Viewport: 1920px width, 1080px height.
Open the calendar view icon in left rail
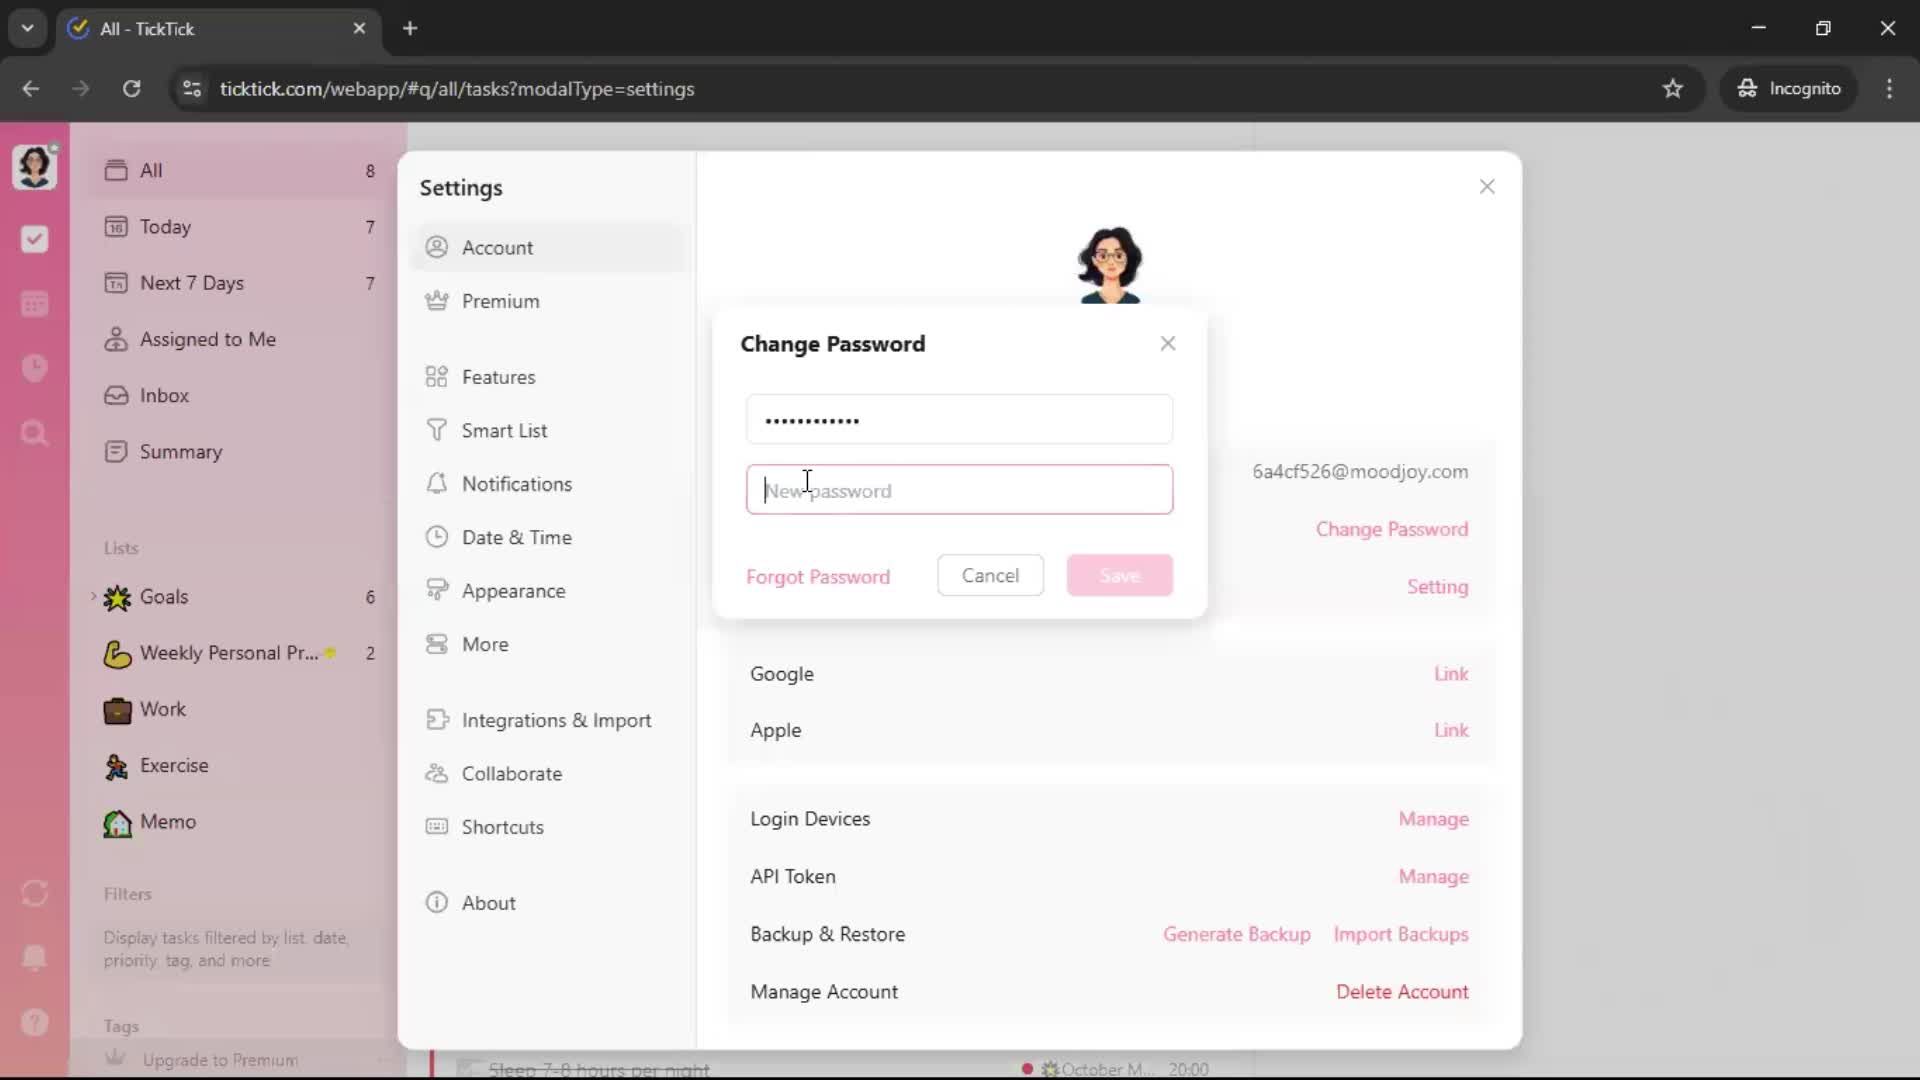point(35,304)
